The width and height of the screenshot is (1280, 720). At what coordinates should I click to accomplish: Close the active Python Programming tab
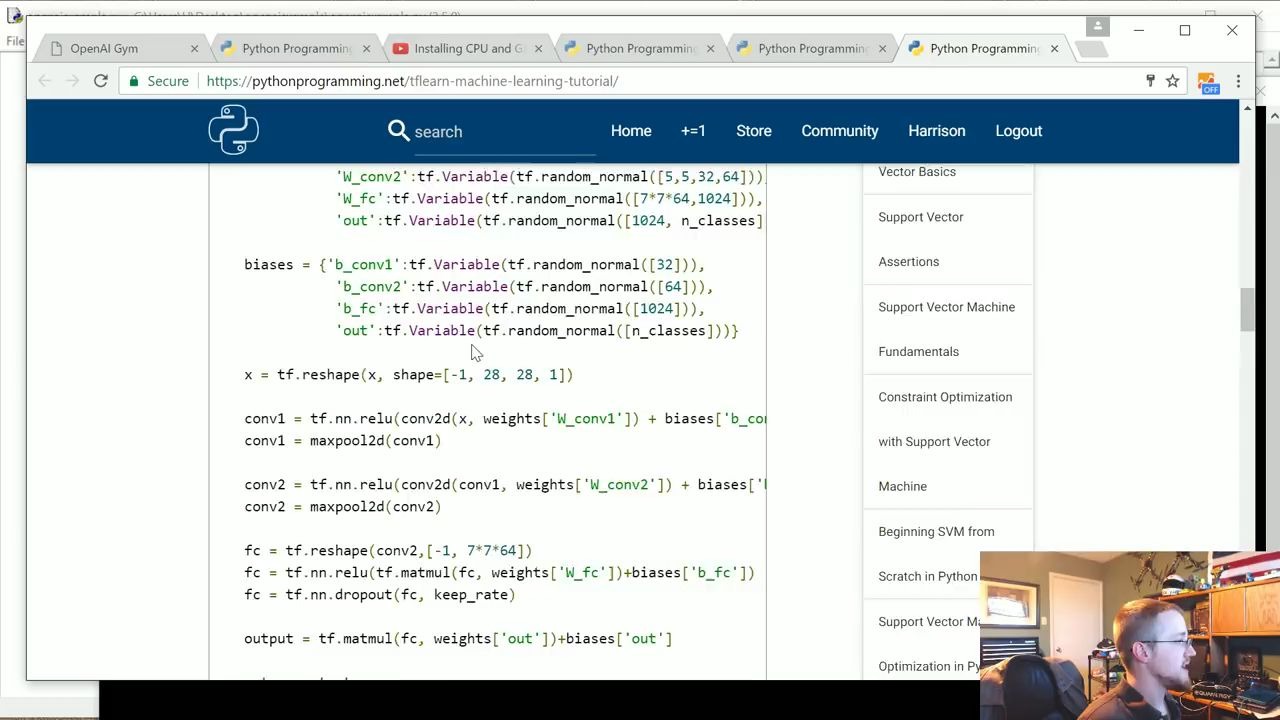(1054, 48)
